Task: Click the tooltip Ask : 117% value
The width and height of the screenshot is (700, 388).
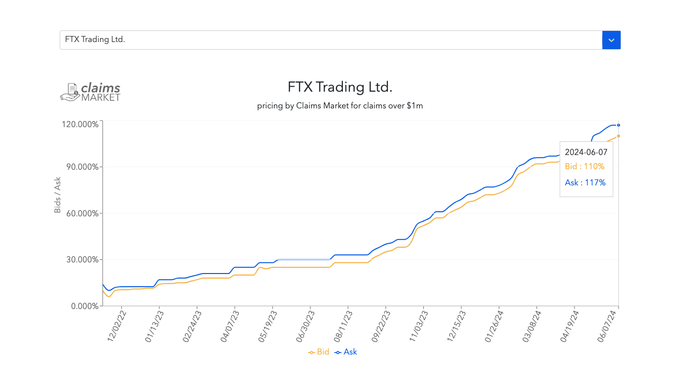Action: [x=585, y=183]
